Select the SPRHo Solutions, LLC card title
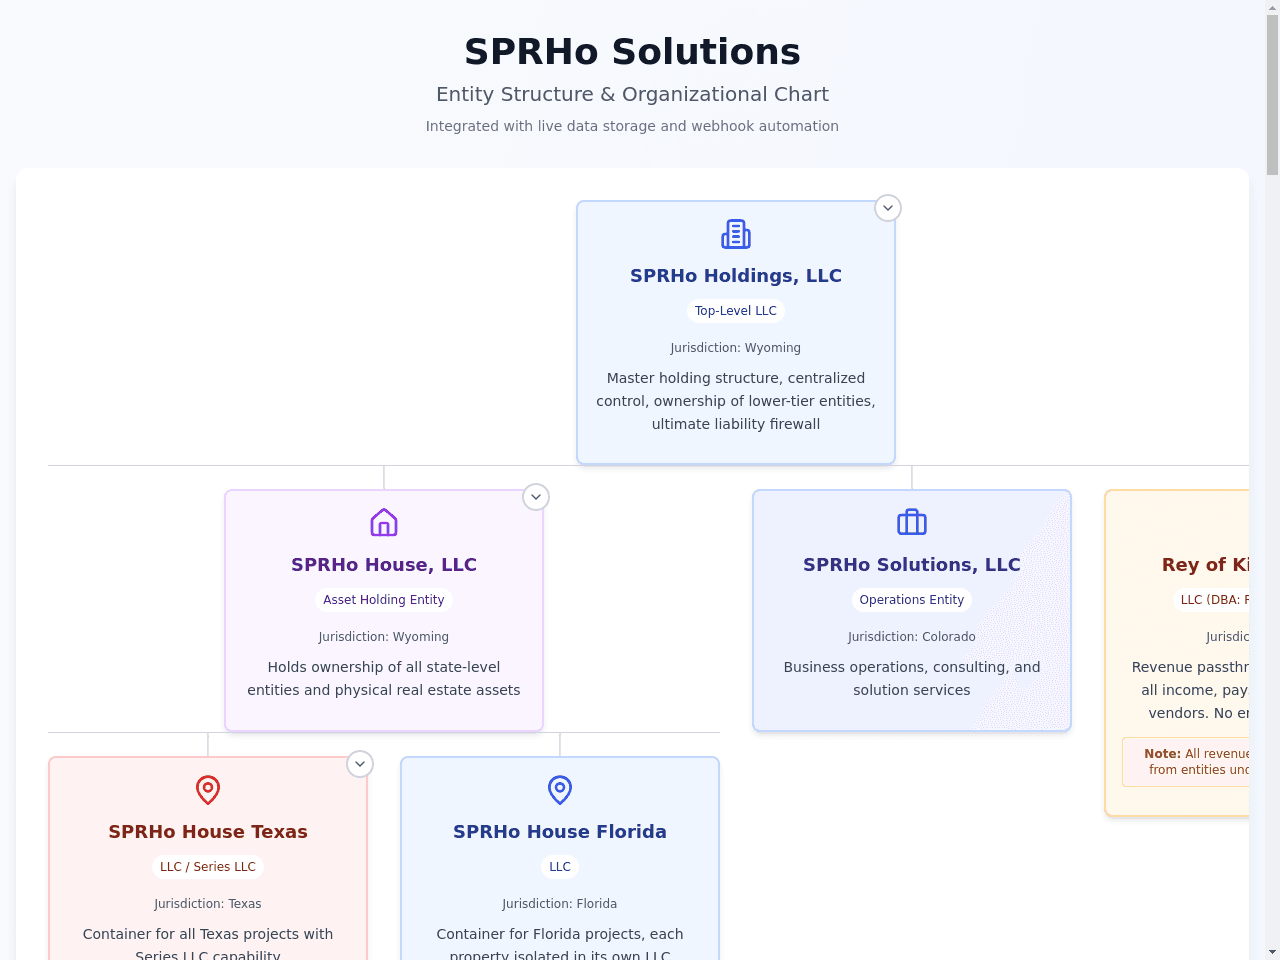The height and width of the screenshot is (960, 1280). point(912,565)
